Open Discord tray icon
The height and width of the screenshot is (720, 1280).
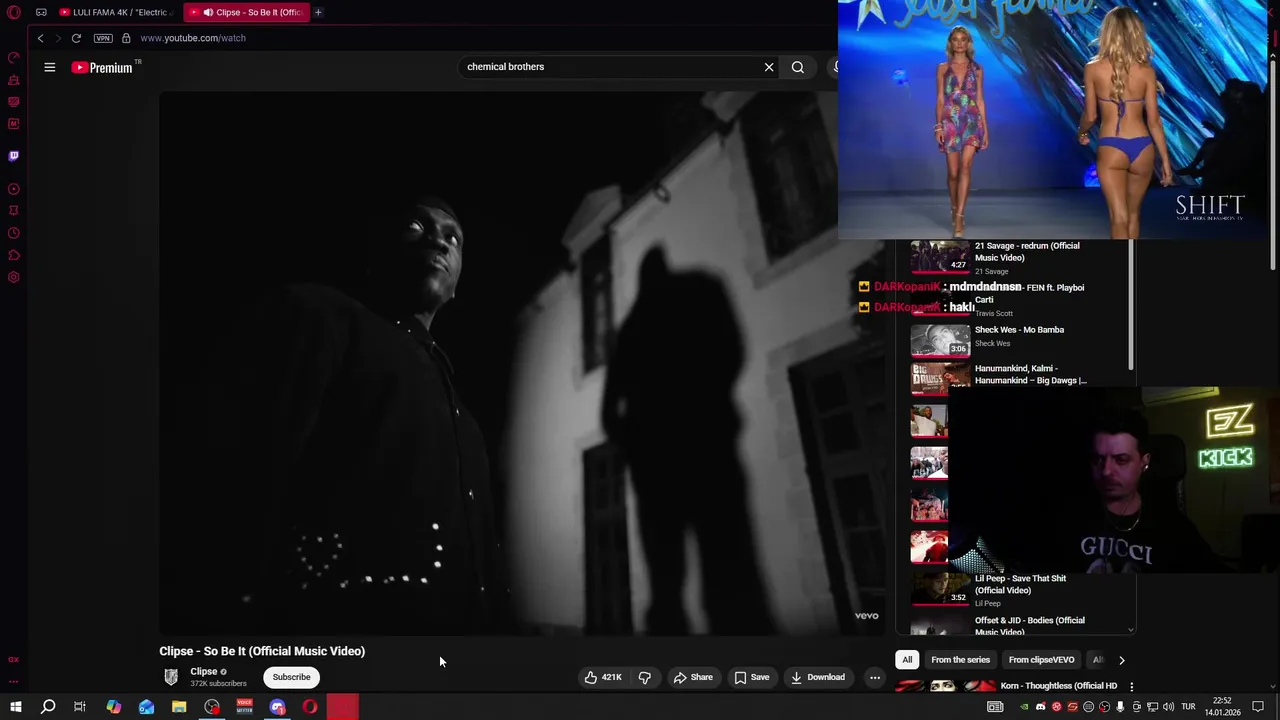tap(1040, 707)
